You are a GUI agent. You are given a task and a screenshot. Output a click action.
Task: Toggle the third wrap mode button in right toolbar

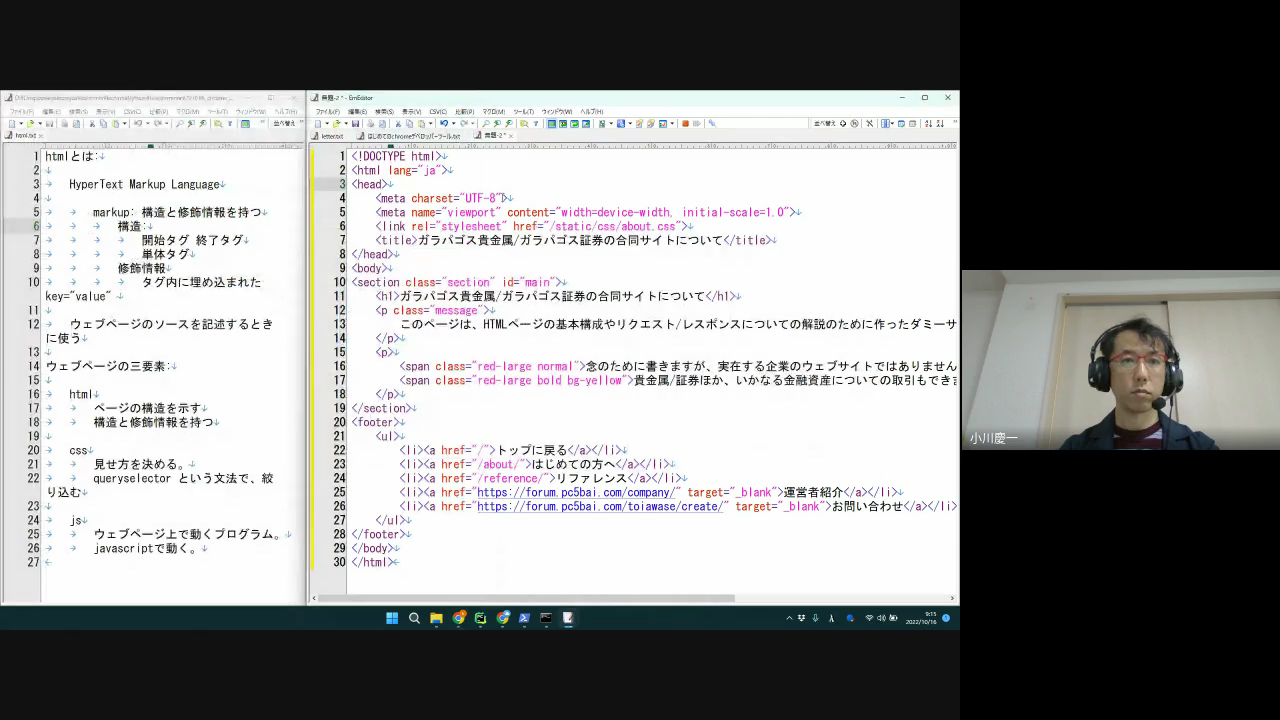[x=575, y=124]
